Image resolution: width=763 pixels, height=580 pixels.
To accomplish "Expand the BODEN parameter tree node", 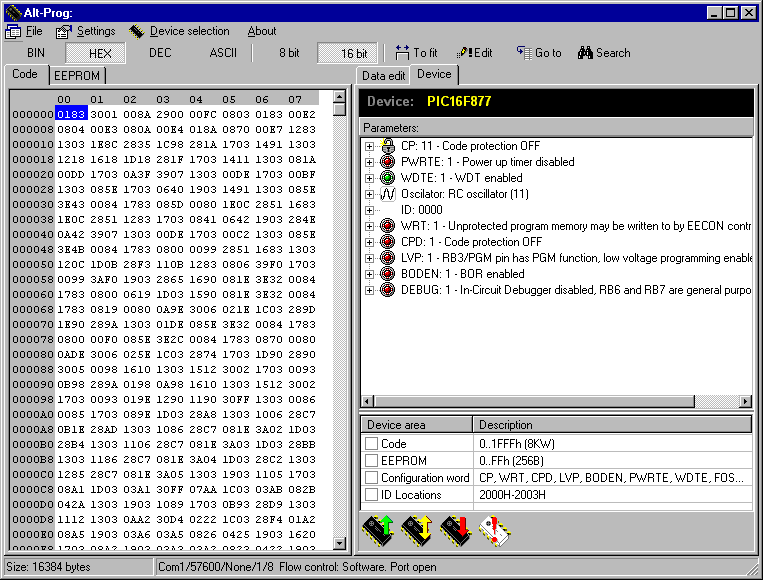I will point(369,274).
